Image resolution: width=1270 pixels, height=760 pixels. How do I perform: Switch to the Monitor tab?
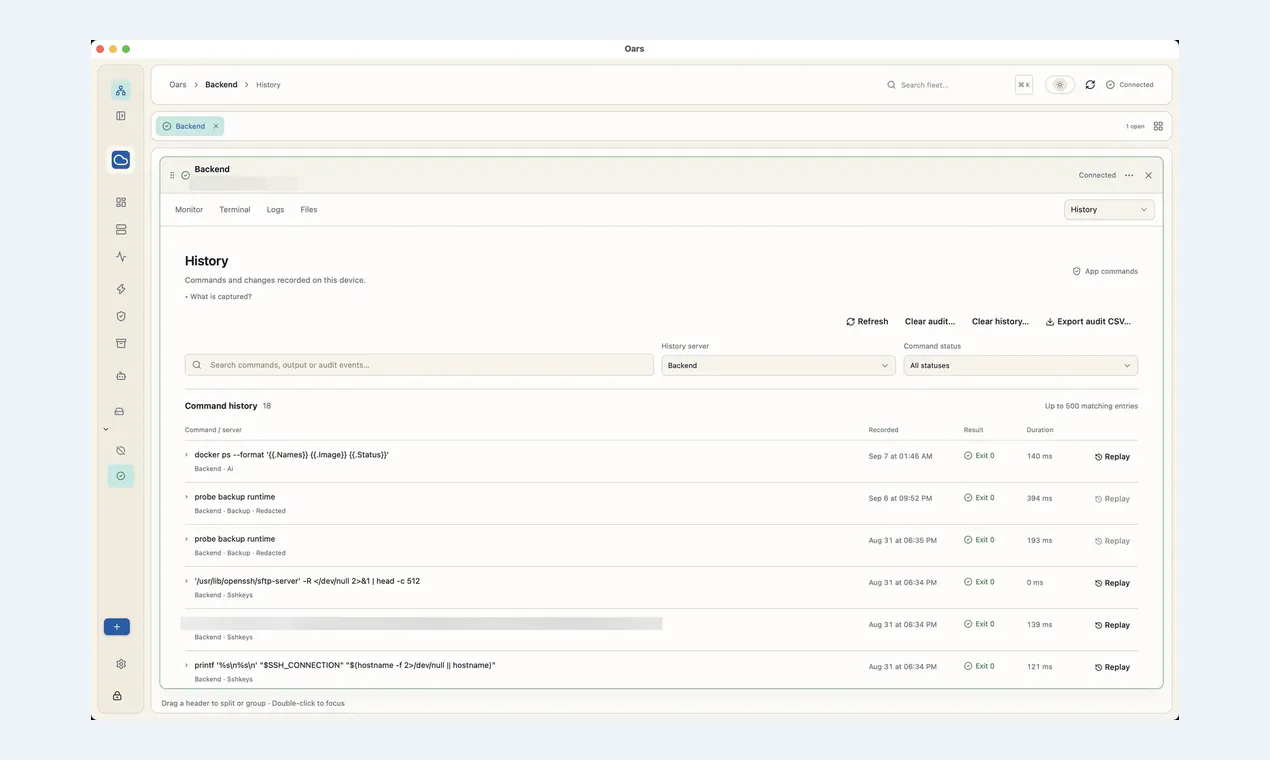point(189,210)
